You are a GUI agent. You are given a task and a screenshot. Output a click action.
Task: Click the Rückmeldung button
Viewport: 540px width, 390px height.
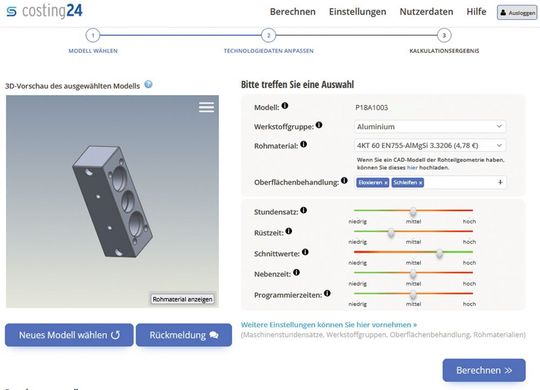tap(184, 335)
